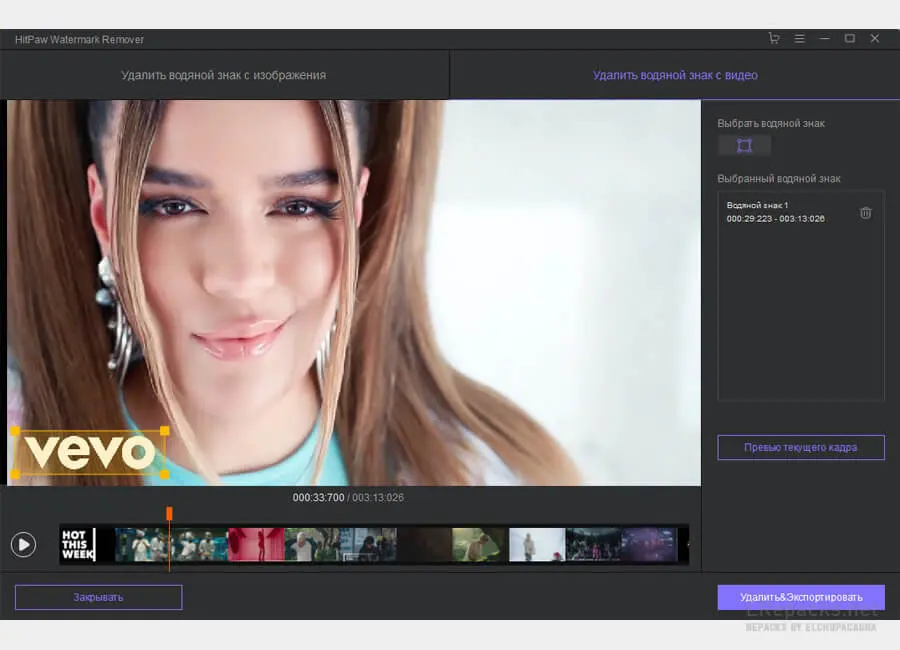The image size is (900, 650).
Task: Select the watermark marquee selection tool
Action: 744,145
